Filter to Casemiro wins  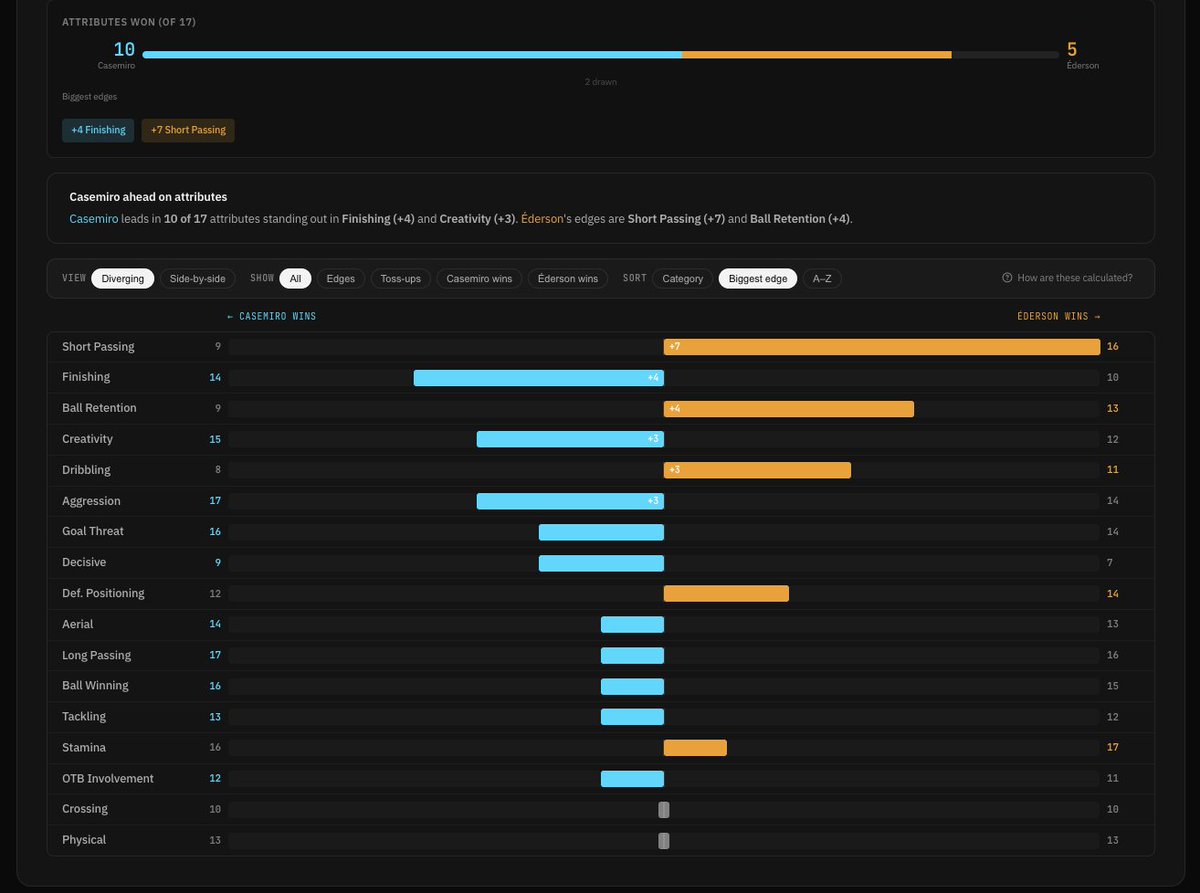479,278
